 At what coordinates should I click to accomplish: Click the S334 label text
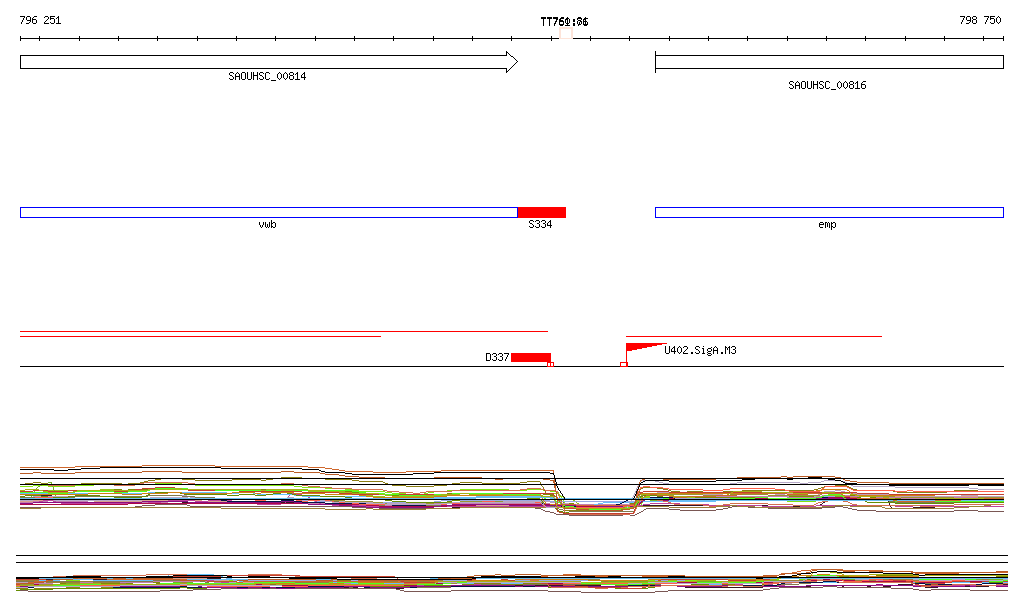540,225
